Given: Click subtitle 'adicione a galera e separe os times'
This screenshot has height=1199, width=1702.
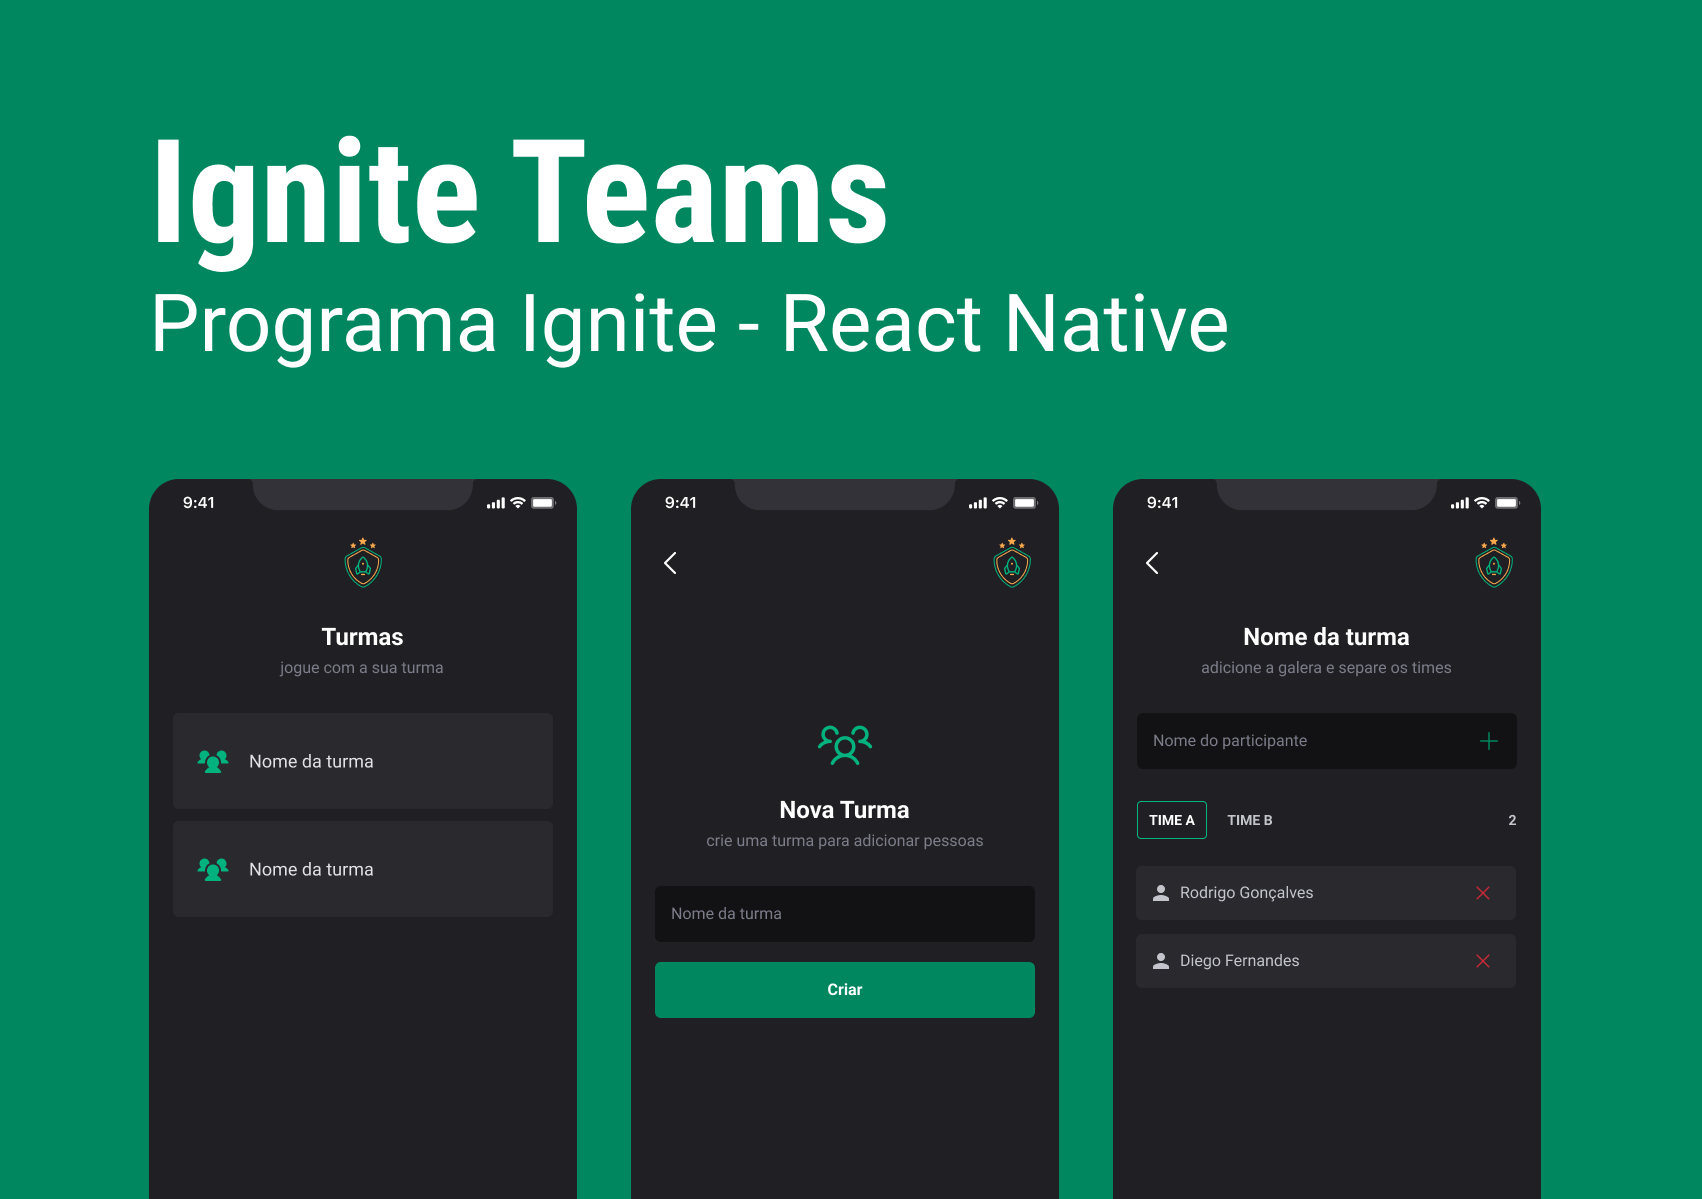Looking at the screenshot, I should coord(1326,668).
